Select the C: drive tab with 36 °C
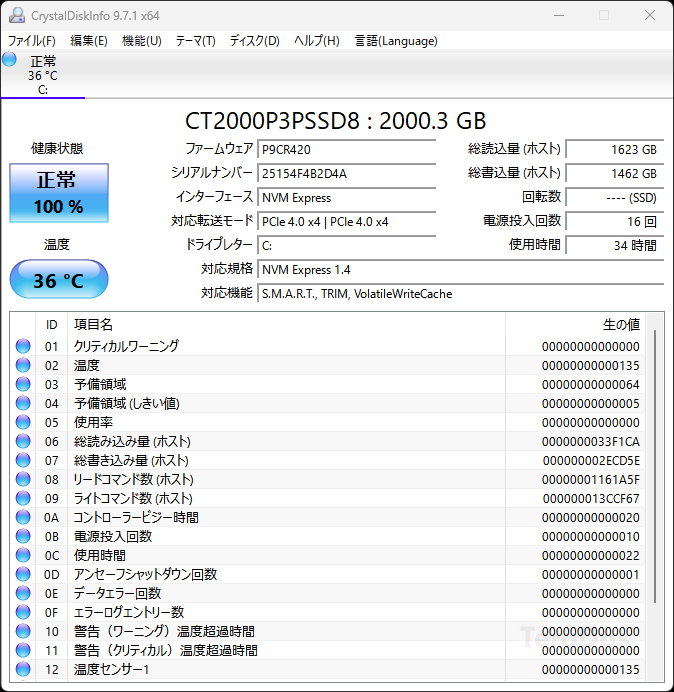The width and height of the screenshot is (674, 692). click(x=43, y=75)
